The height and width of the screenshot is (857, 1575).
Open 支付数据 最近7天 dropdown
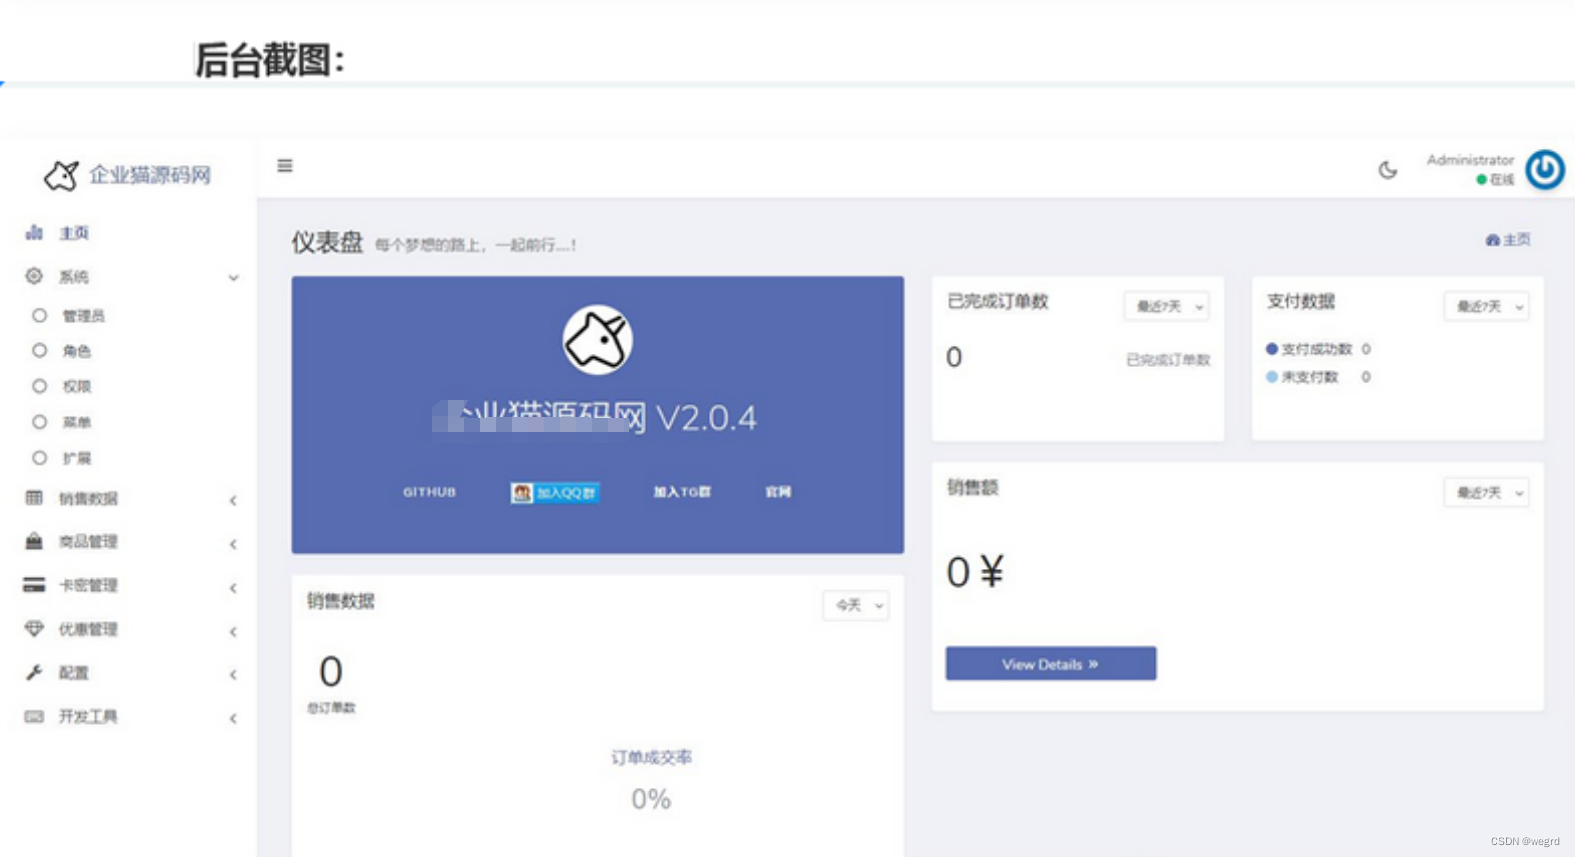pyautogui.click(x=1487, y=306)
